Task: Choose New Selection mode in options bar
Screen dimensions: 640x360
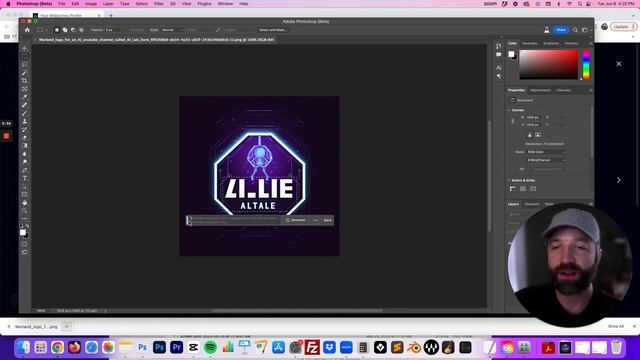Action: tap(57, 30)
